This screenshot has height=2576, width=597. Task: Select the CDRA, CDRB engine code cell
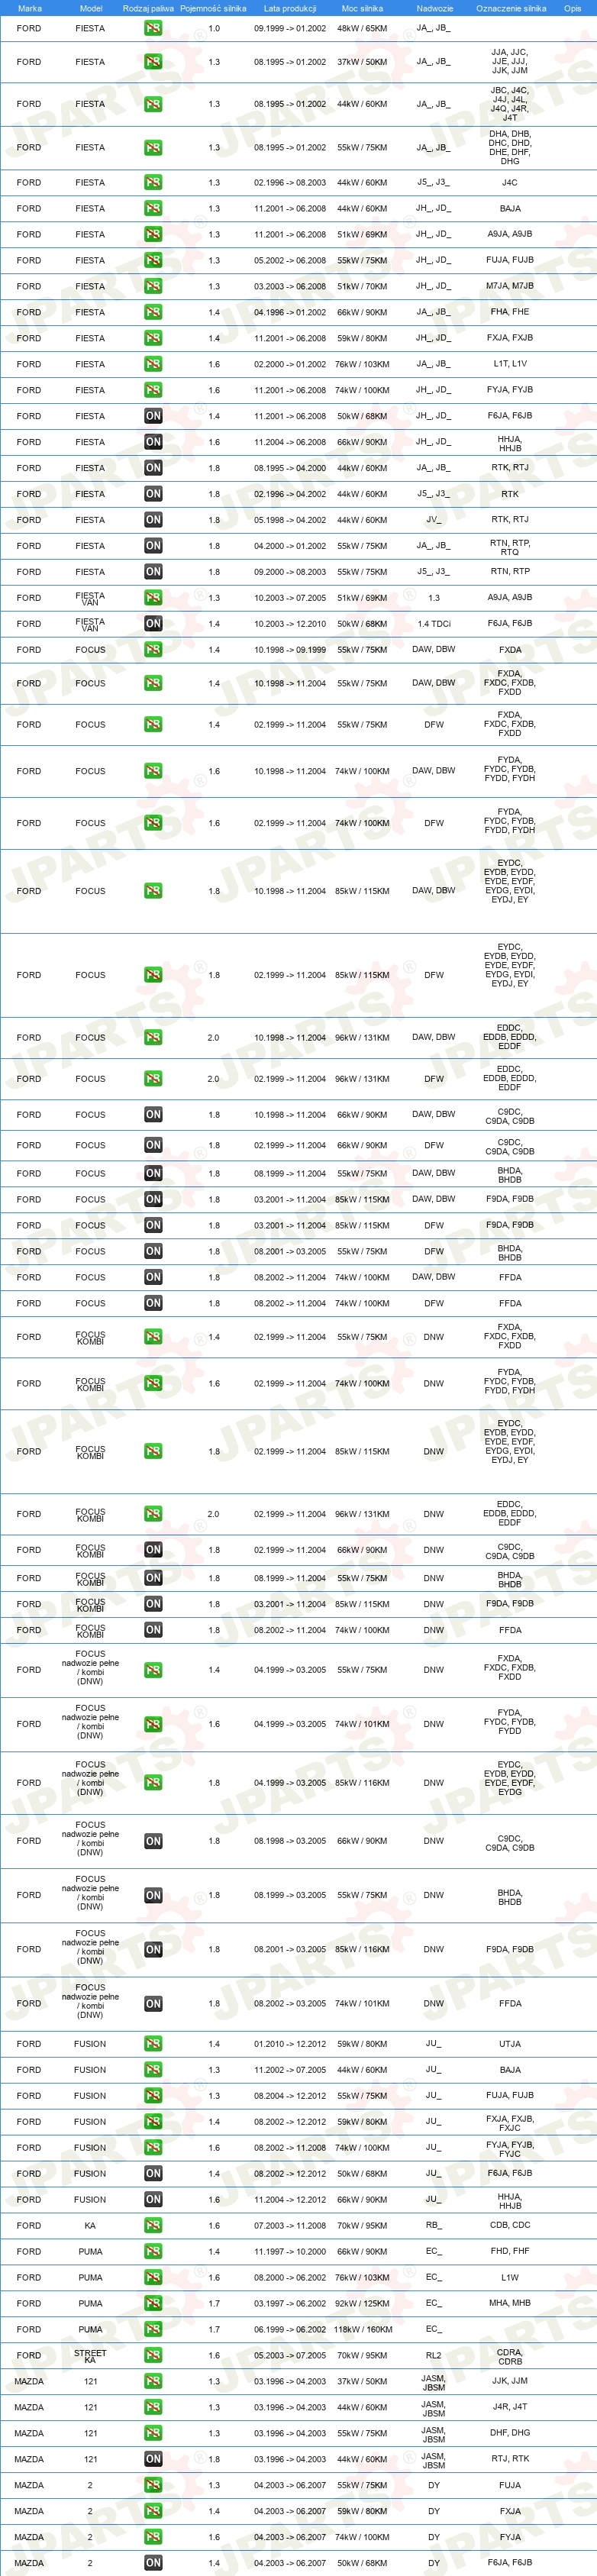[510, 2356]
